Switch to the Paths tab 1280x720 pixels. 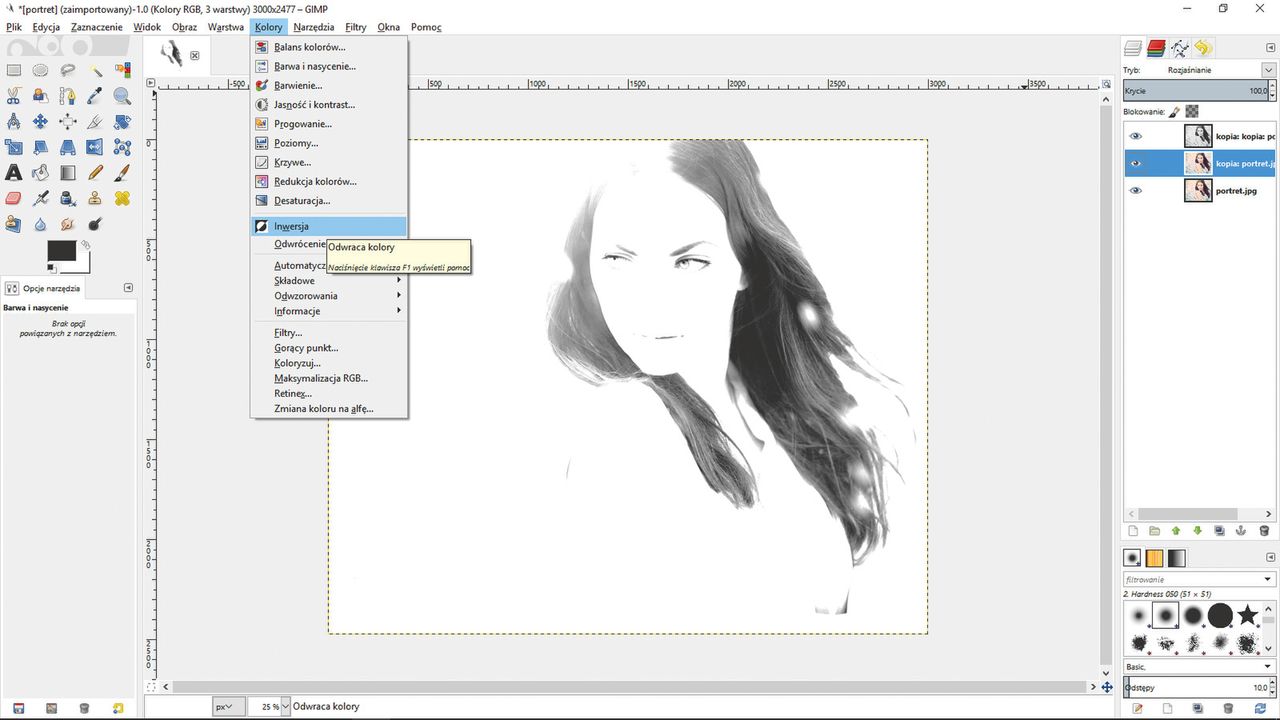[x=1180, y=47]
